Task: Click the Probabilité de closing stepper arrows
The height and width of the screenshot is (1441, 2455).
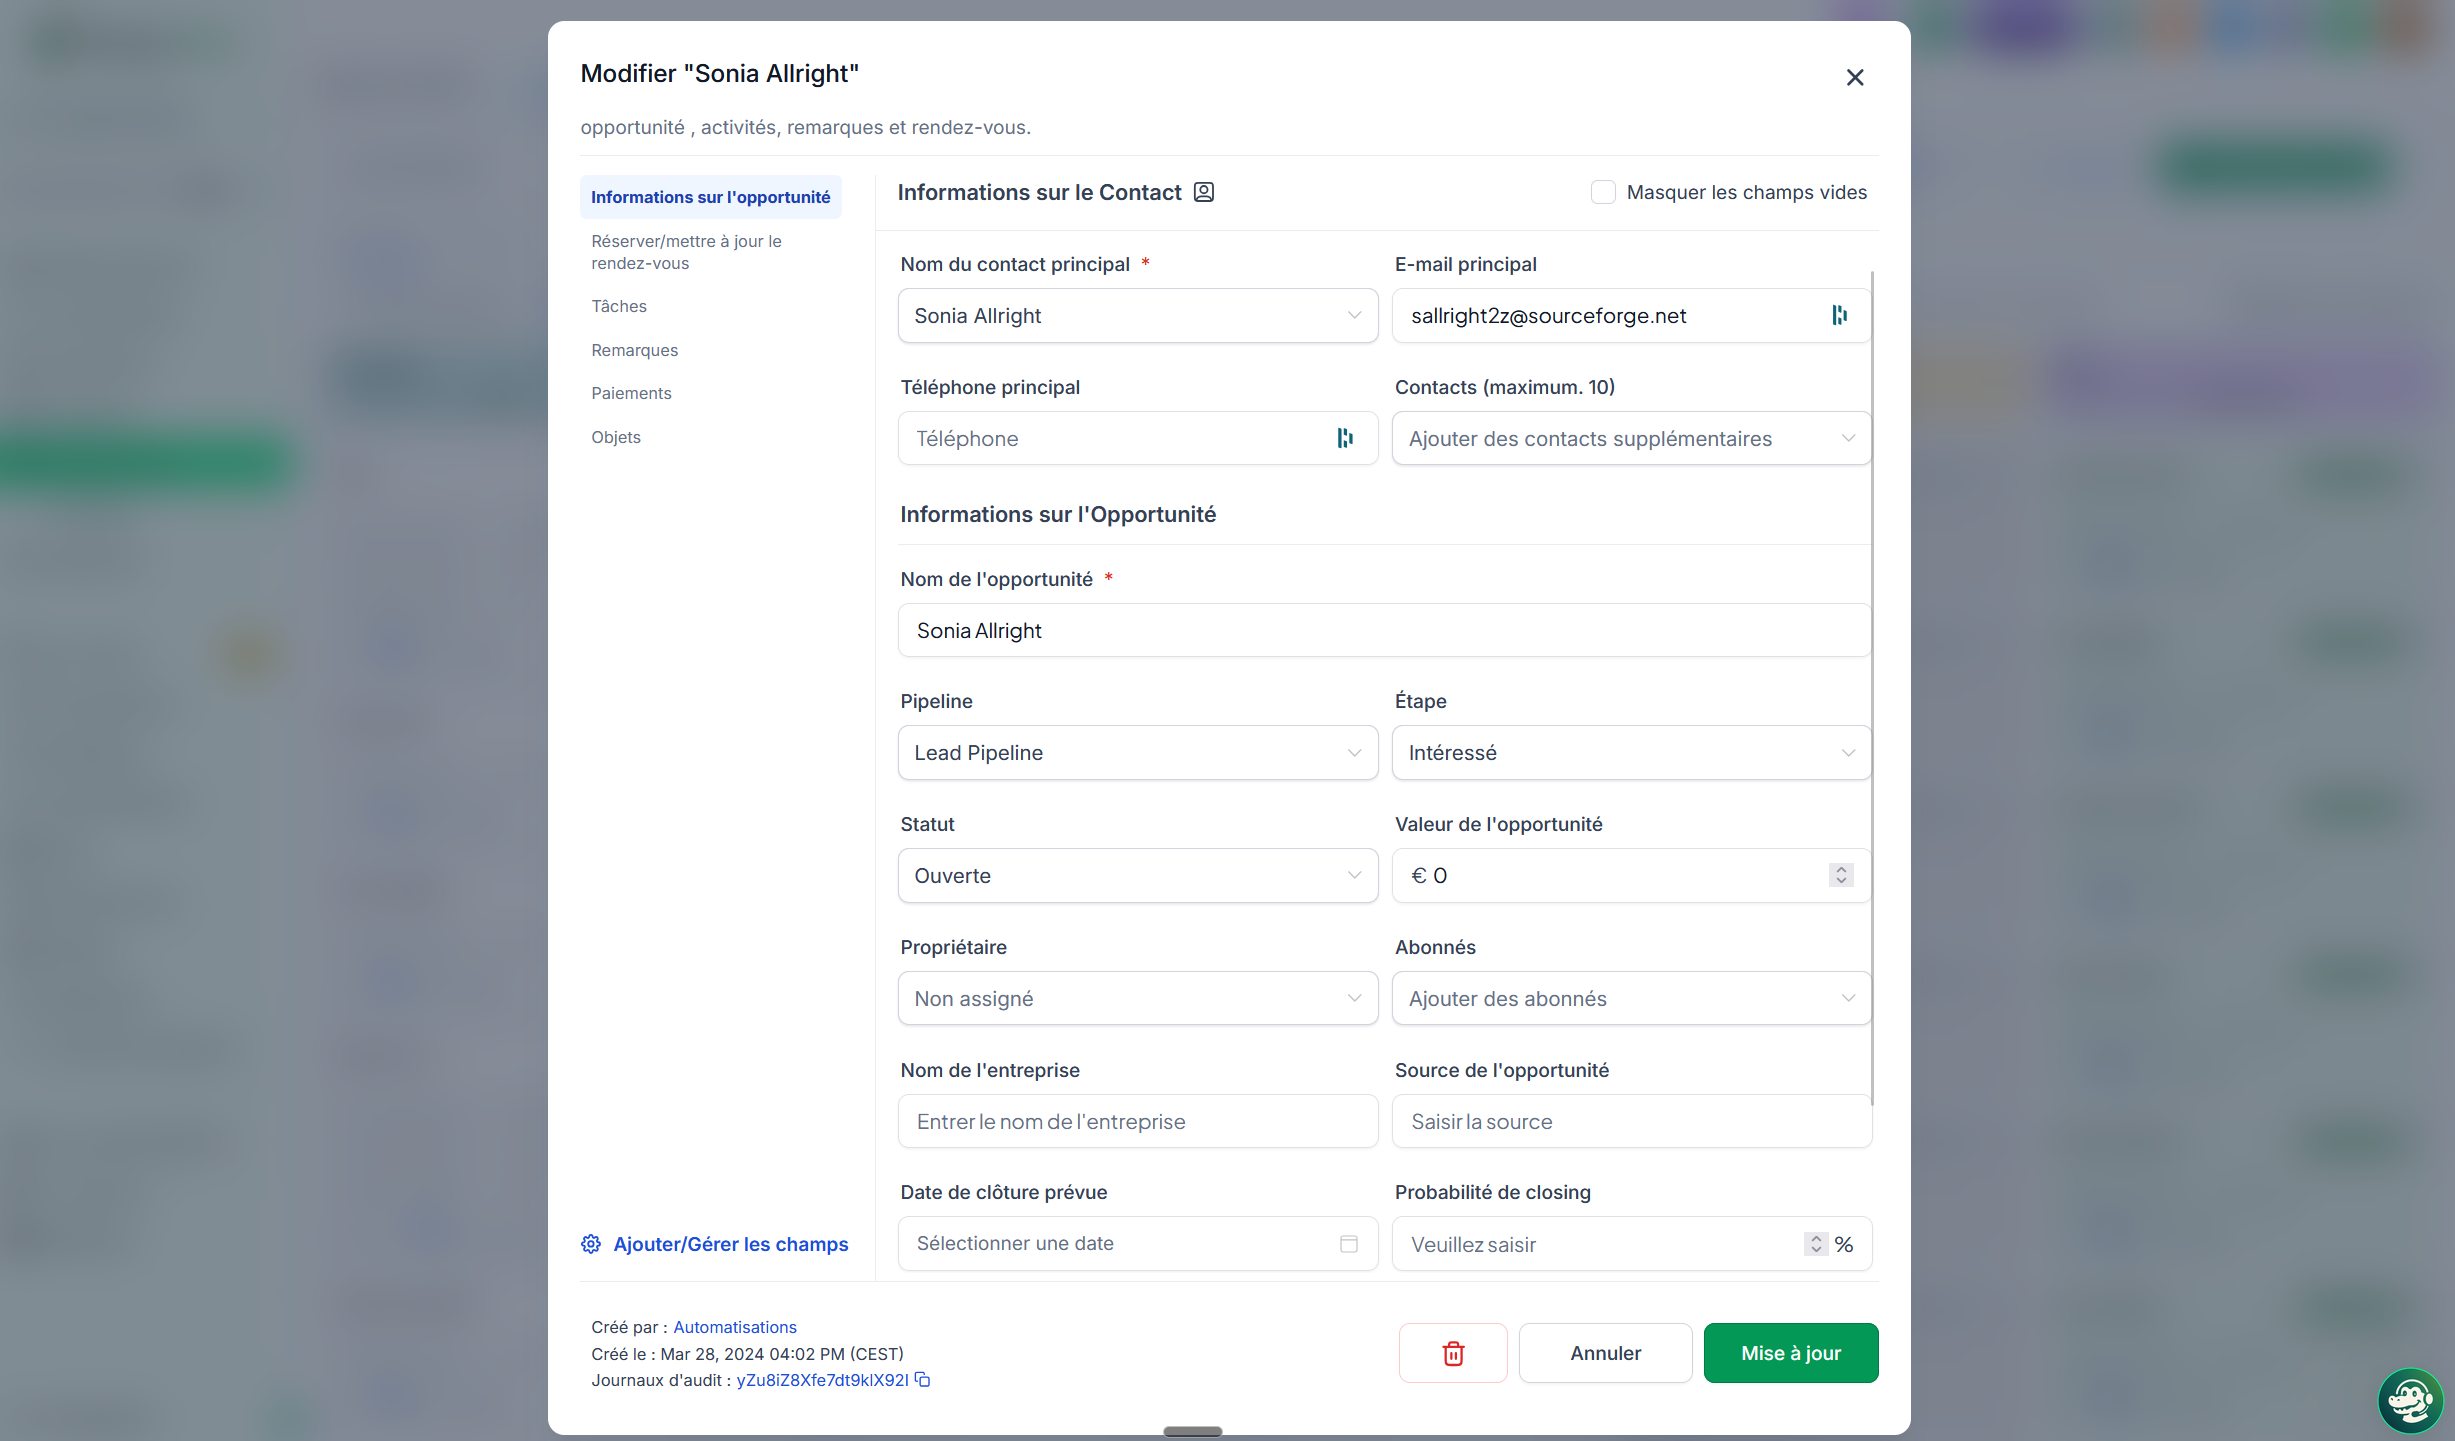Action: click(x=1816, y=1244)
